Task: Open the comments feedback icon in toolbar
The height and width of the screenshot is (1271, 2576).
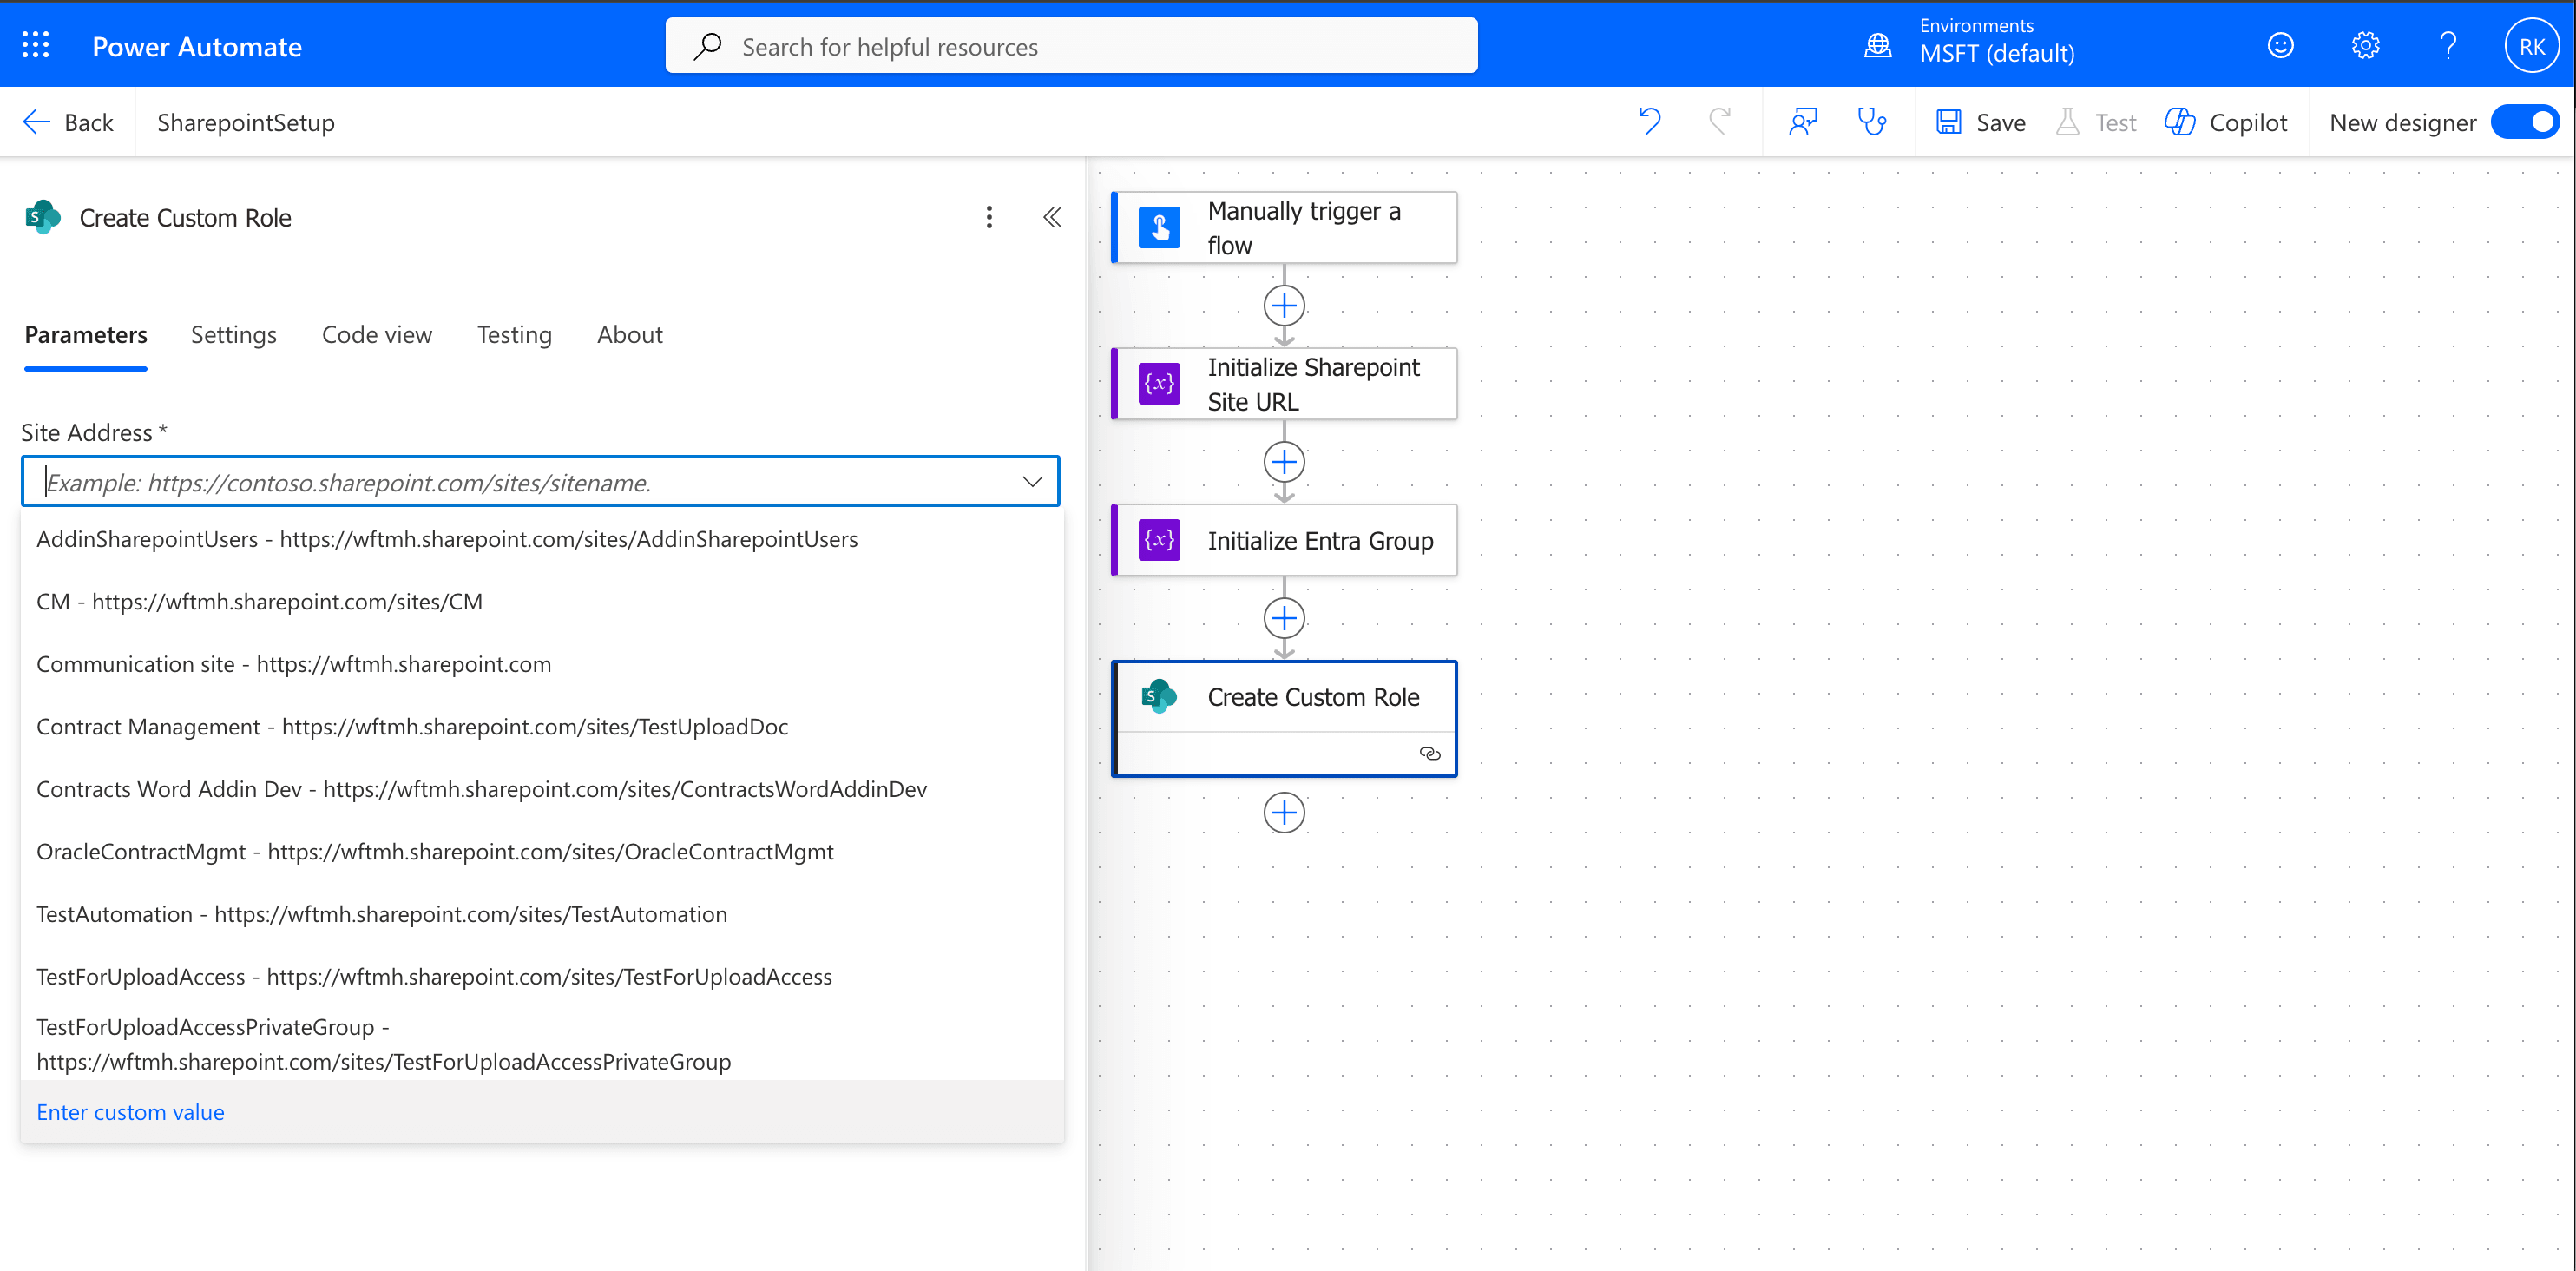Action: pos(1802,122)
